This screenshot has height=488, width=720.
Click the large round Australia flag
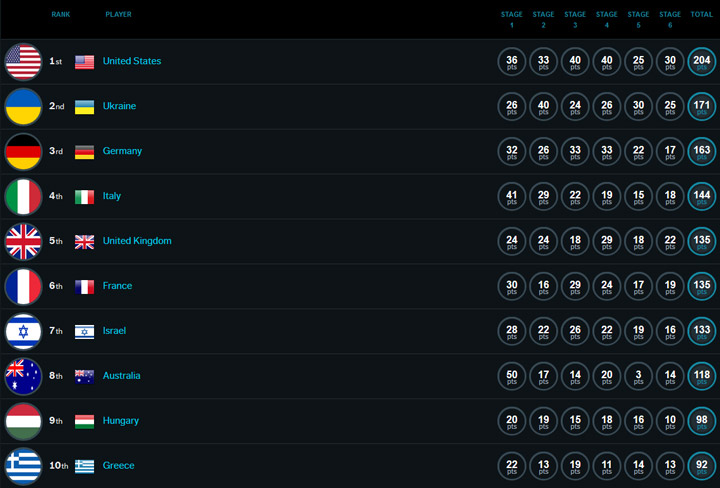[23, 376]
